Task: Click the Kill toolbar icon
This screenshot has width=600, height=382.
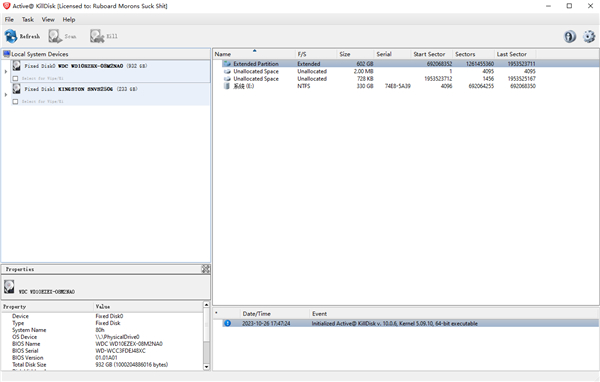Action: [x=97, y=36]
